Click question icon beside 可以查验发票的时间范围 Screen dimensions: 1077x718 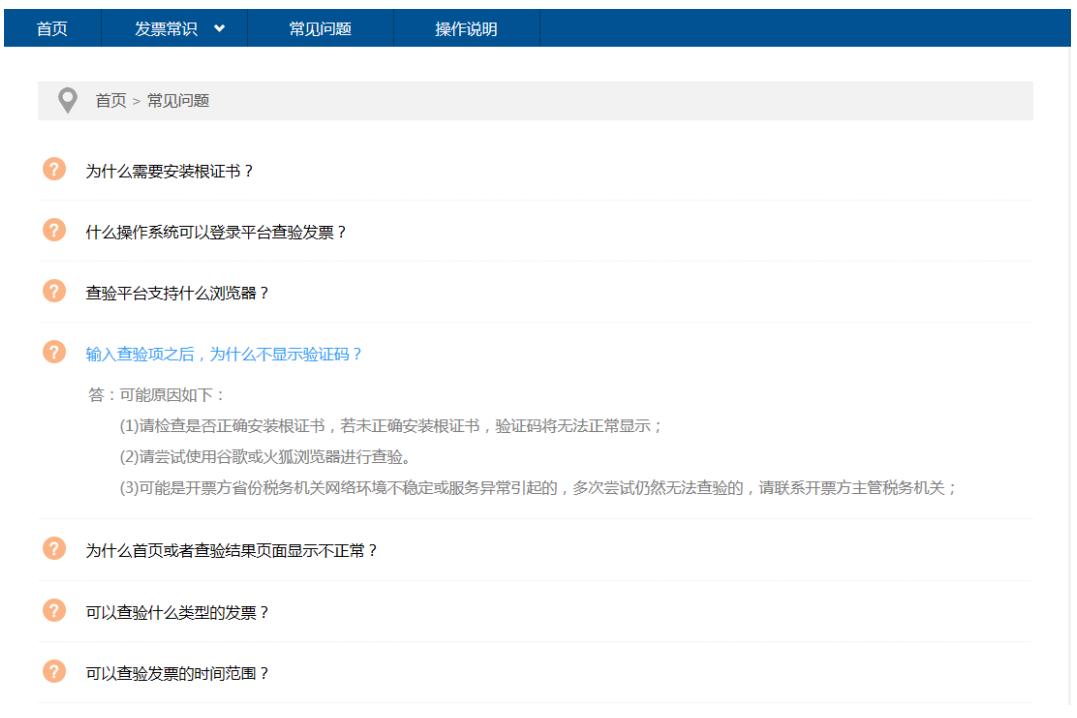(x=54, y=671)
